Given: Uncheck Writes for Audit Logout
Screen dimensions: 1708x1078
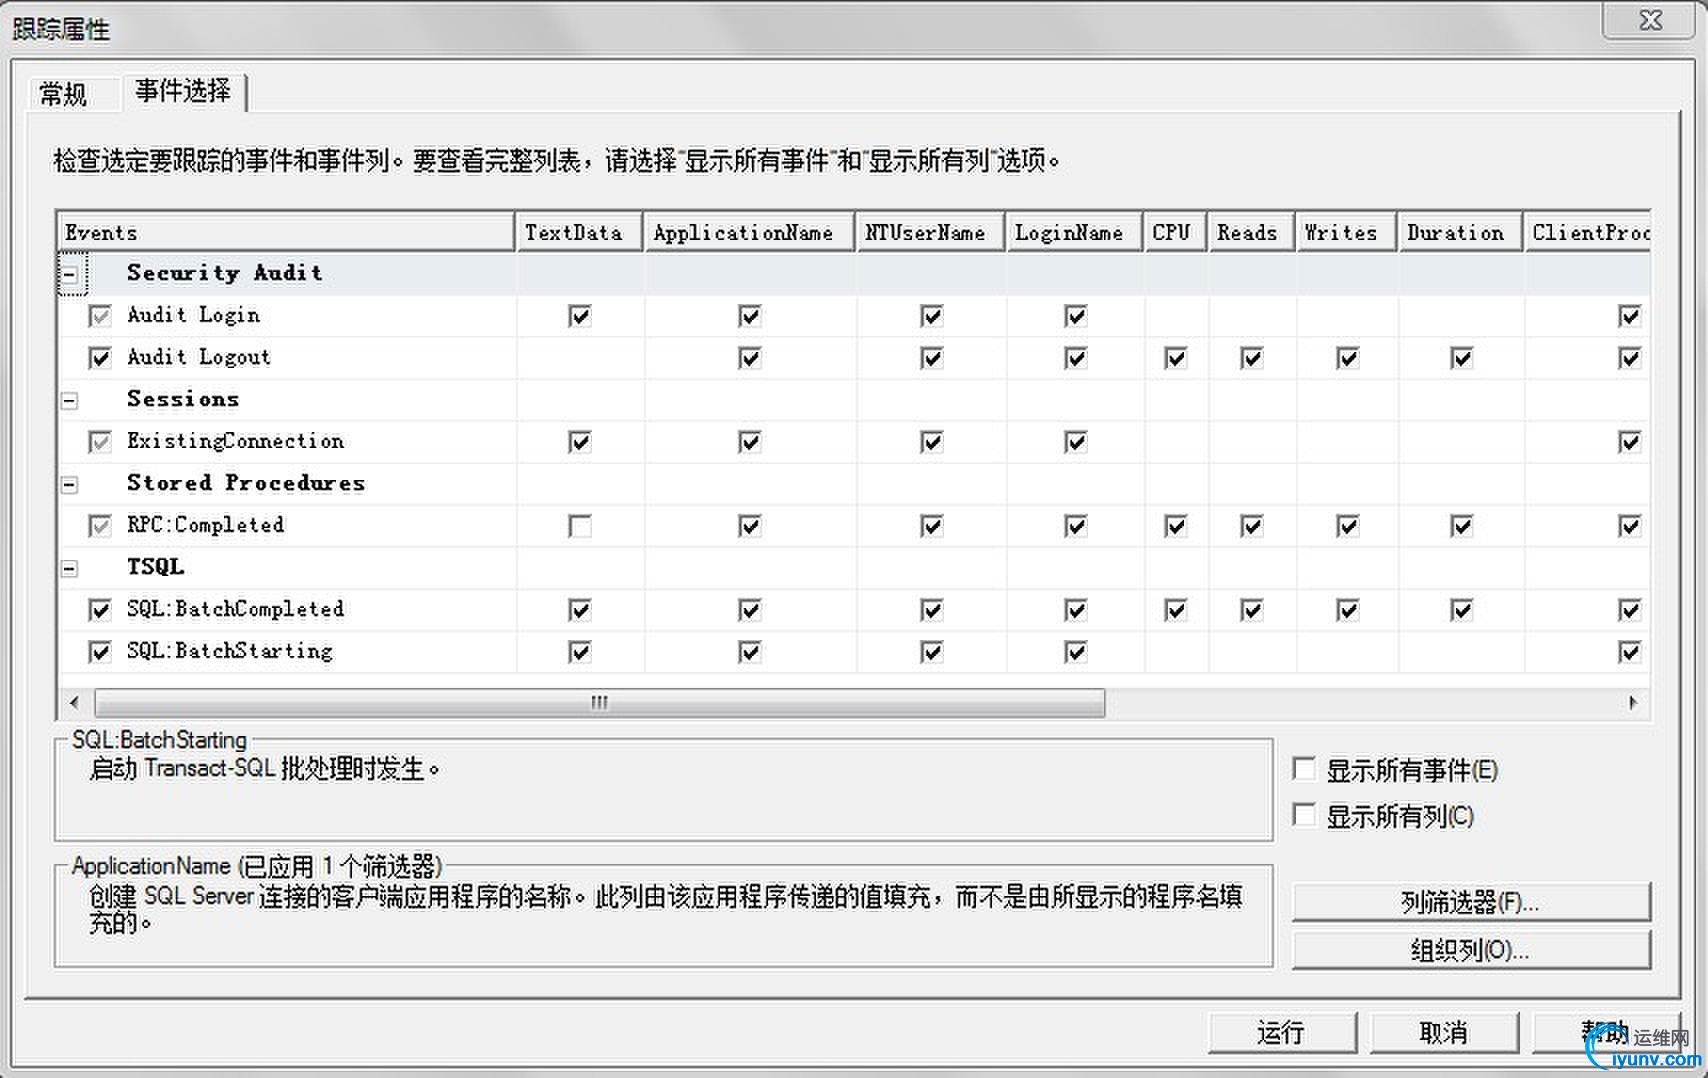Looking at the screenshot, I should (1348, 358).
